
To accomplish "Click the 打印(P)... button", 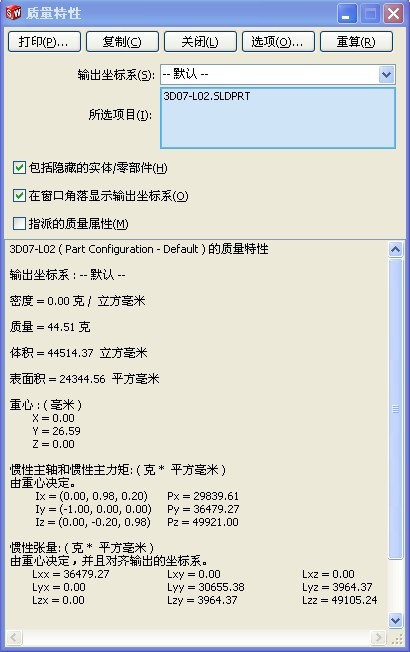I will (x=44, y=42).
